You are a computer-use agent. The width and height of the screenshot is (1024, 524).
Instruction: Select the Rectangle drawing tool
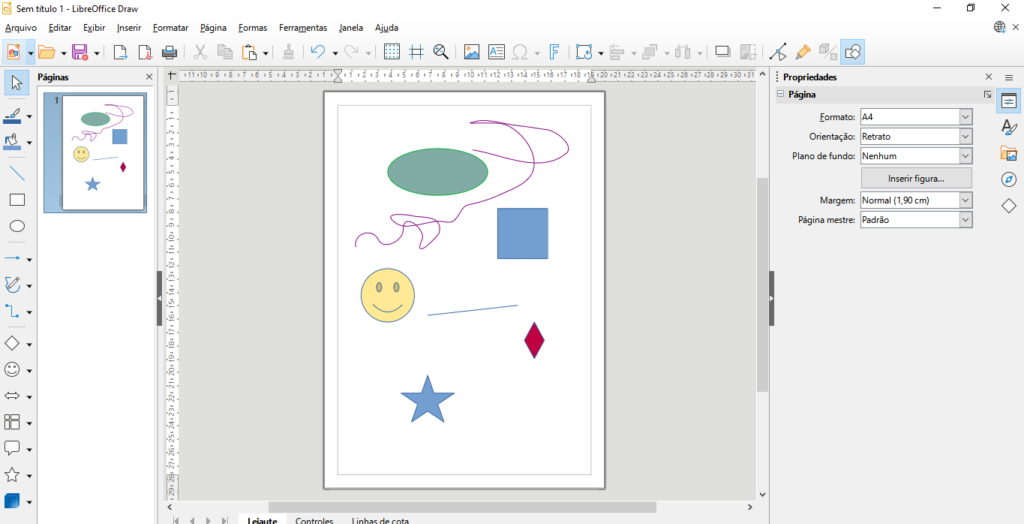click(17, 200)
